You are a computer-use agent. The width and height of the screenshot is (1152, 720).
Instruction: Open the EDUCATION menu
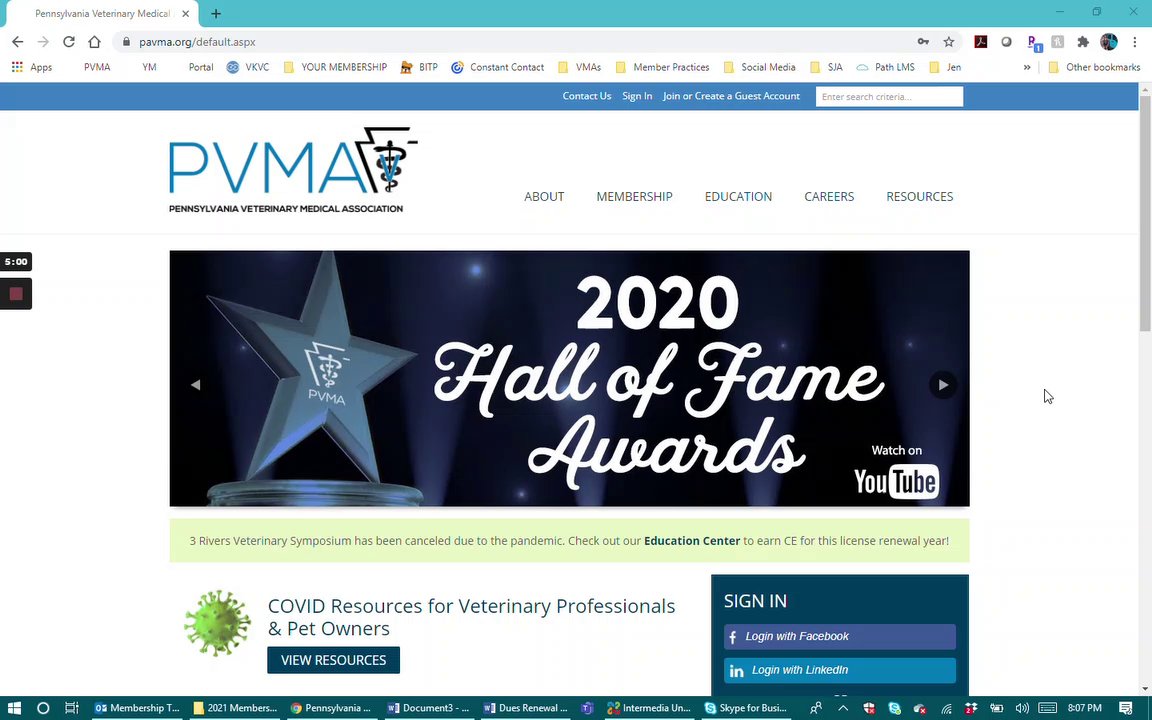(x=738, y=196)
